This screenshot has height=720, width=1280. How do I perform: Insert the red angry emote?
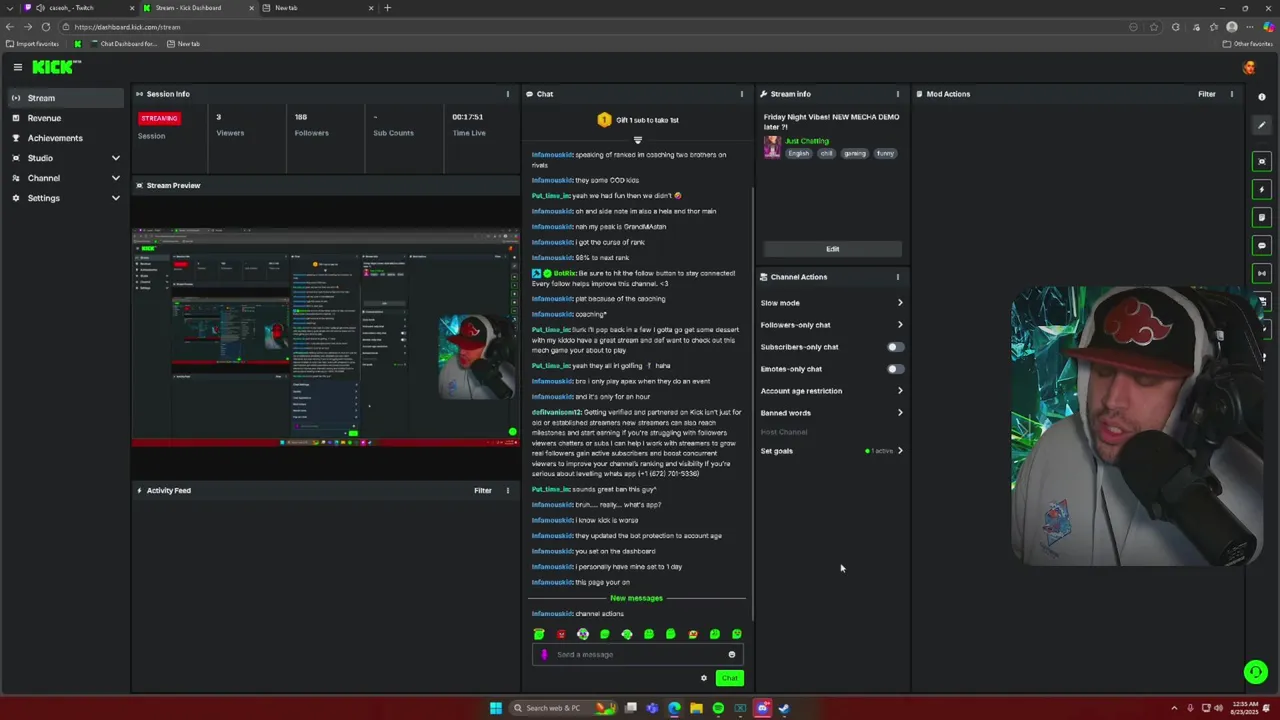[561, 634]
